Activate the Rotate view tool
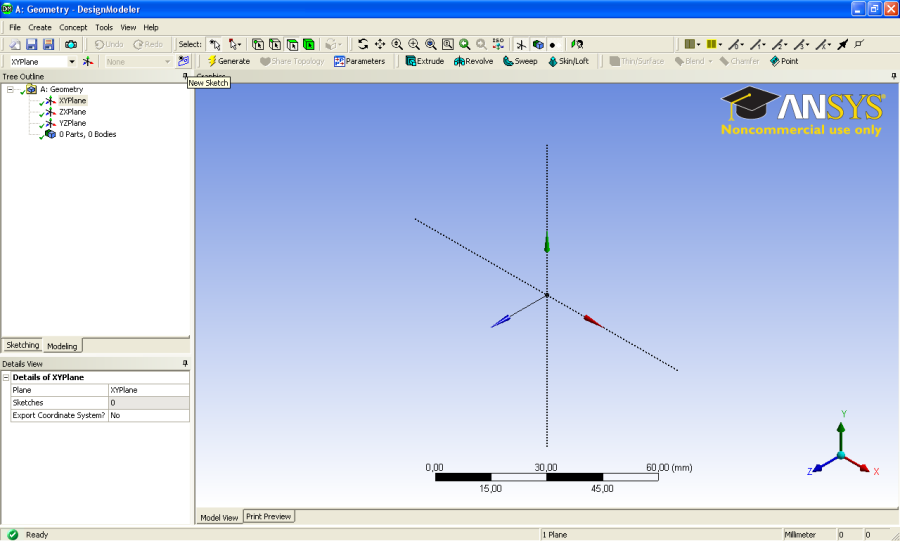 coord(363,44)
